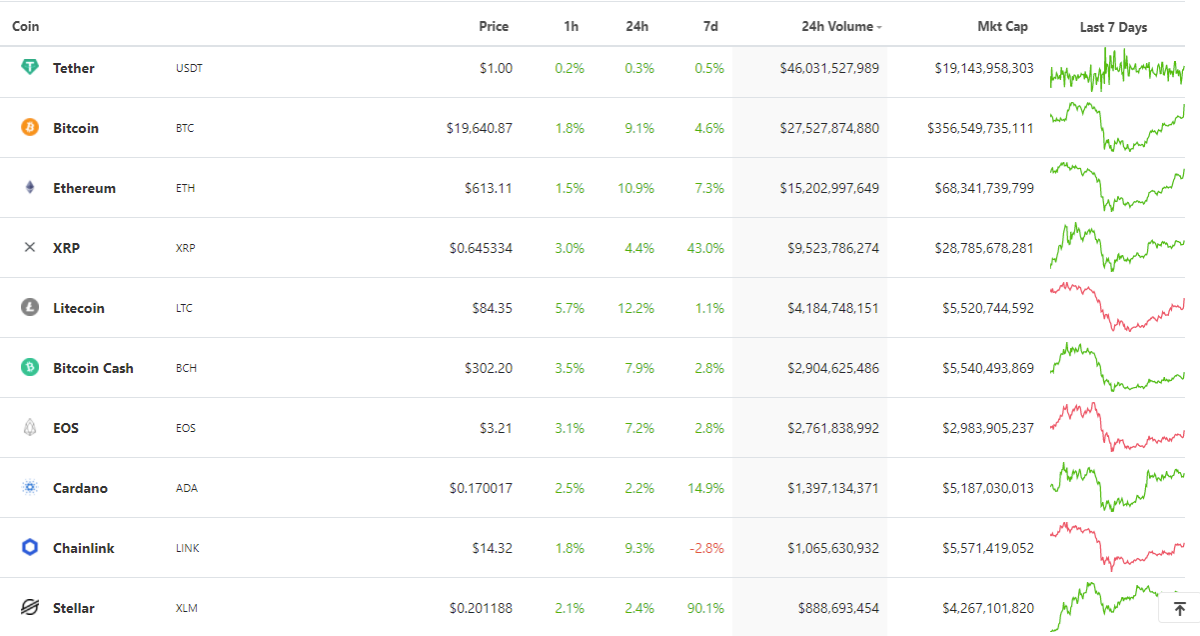
Task: Click the Cardano dotted logo icon
Action: 30,487
